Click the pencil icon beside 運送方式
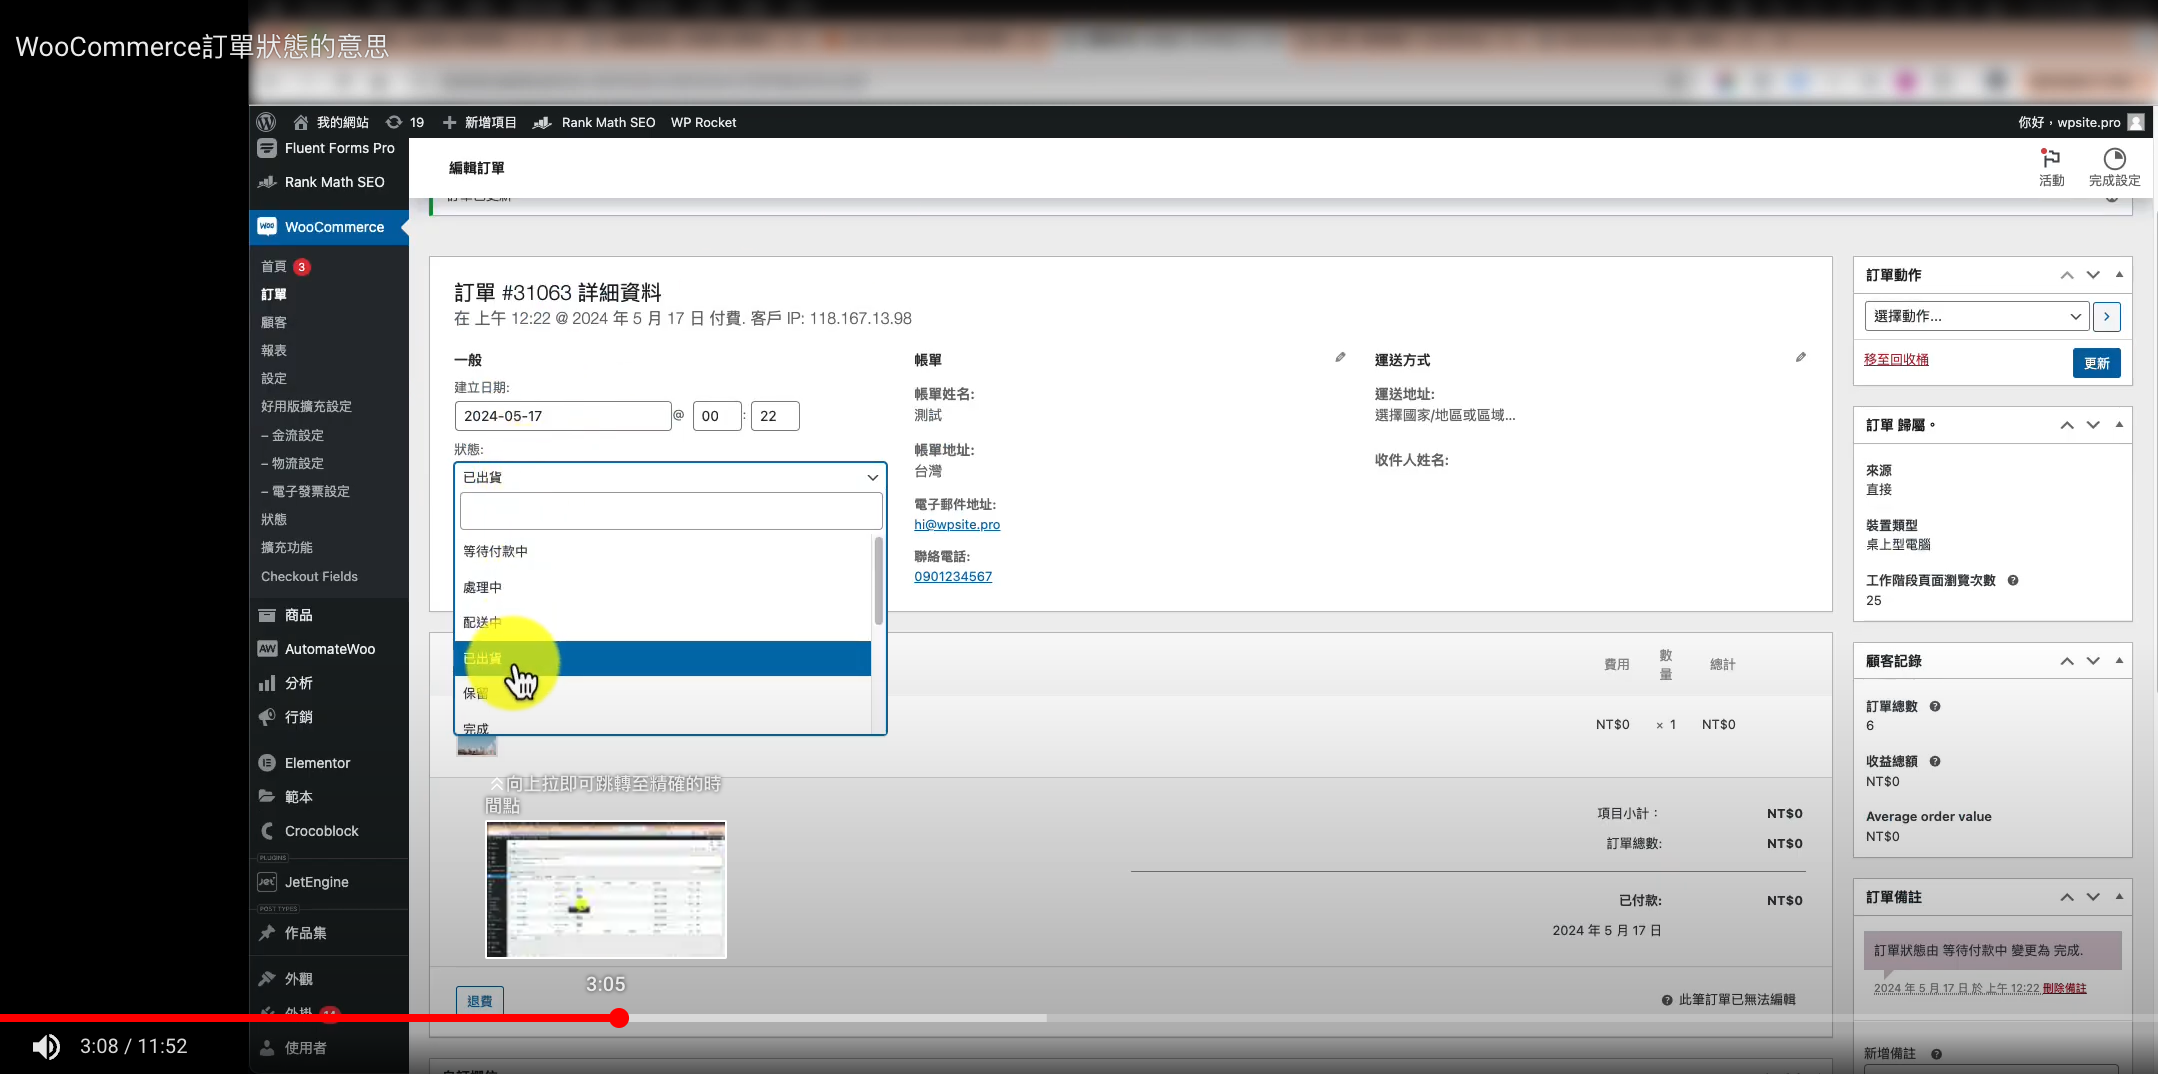The height and width of the screenshot is (1074, 2158). [x=1800, y=357]
